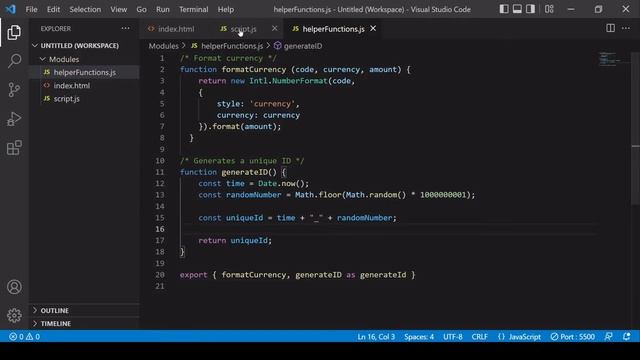The height and width of the screenshot is (360, 640).
Task: Open helperFunctions.js in the explorer tree
Action: coord(84,72)
